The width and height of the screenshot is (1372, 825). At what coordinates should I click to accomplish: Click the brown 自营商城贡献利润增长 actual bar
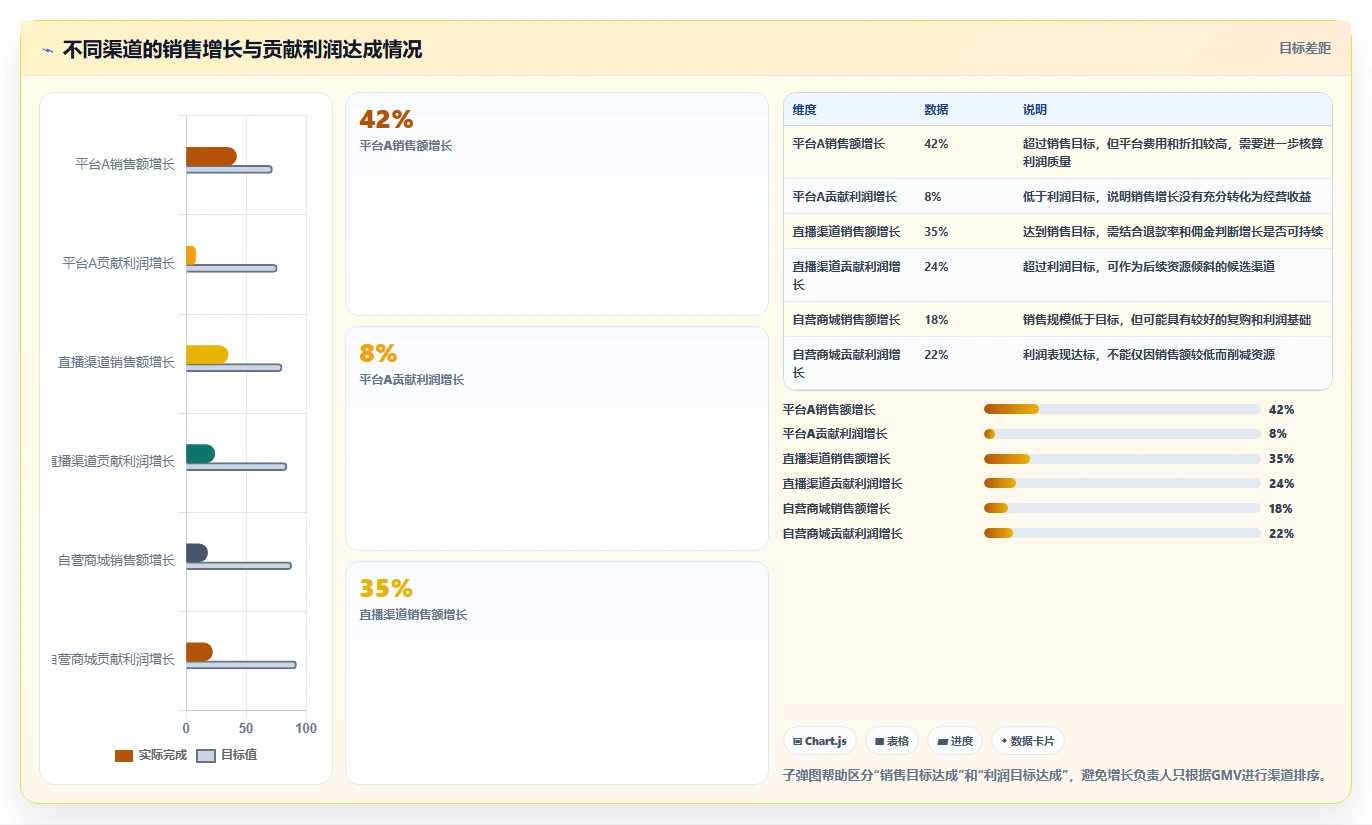(x=199, y=651)
